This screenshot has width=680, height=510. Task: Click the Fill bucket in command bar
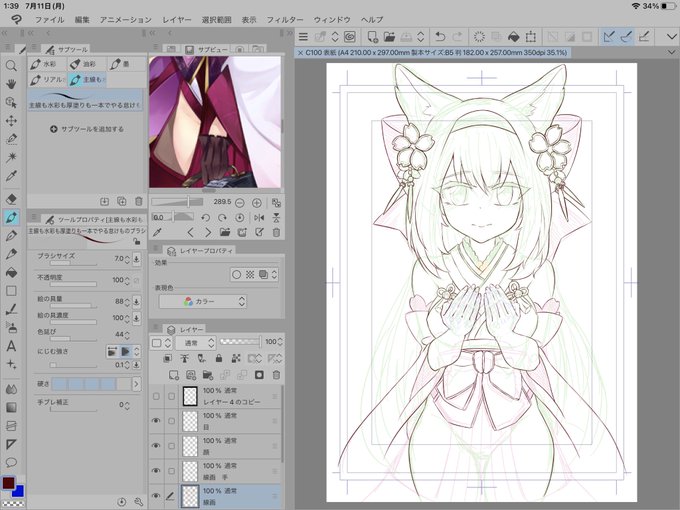(513, 37)
